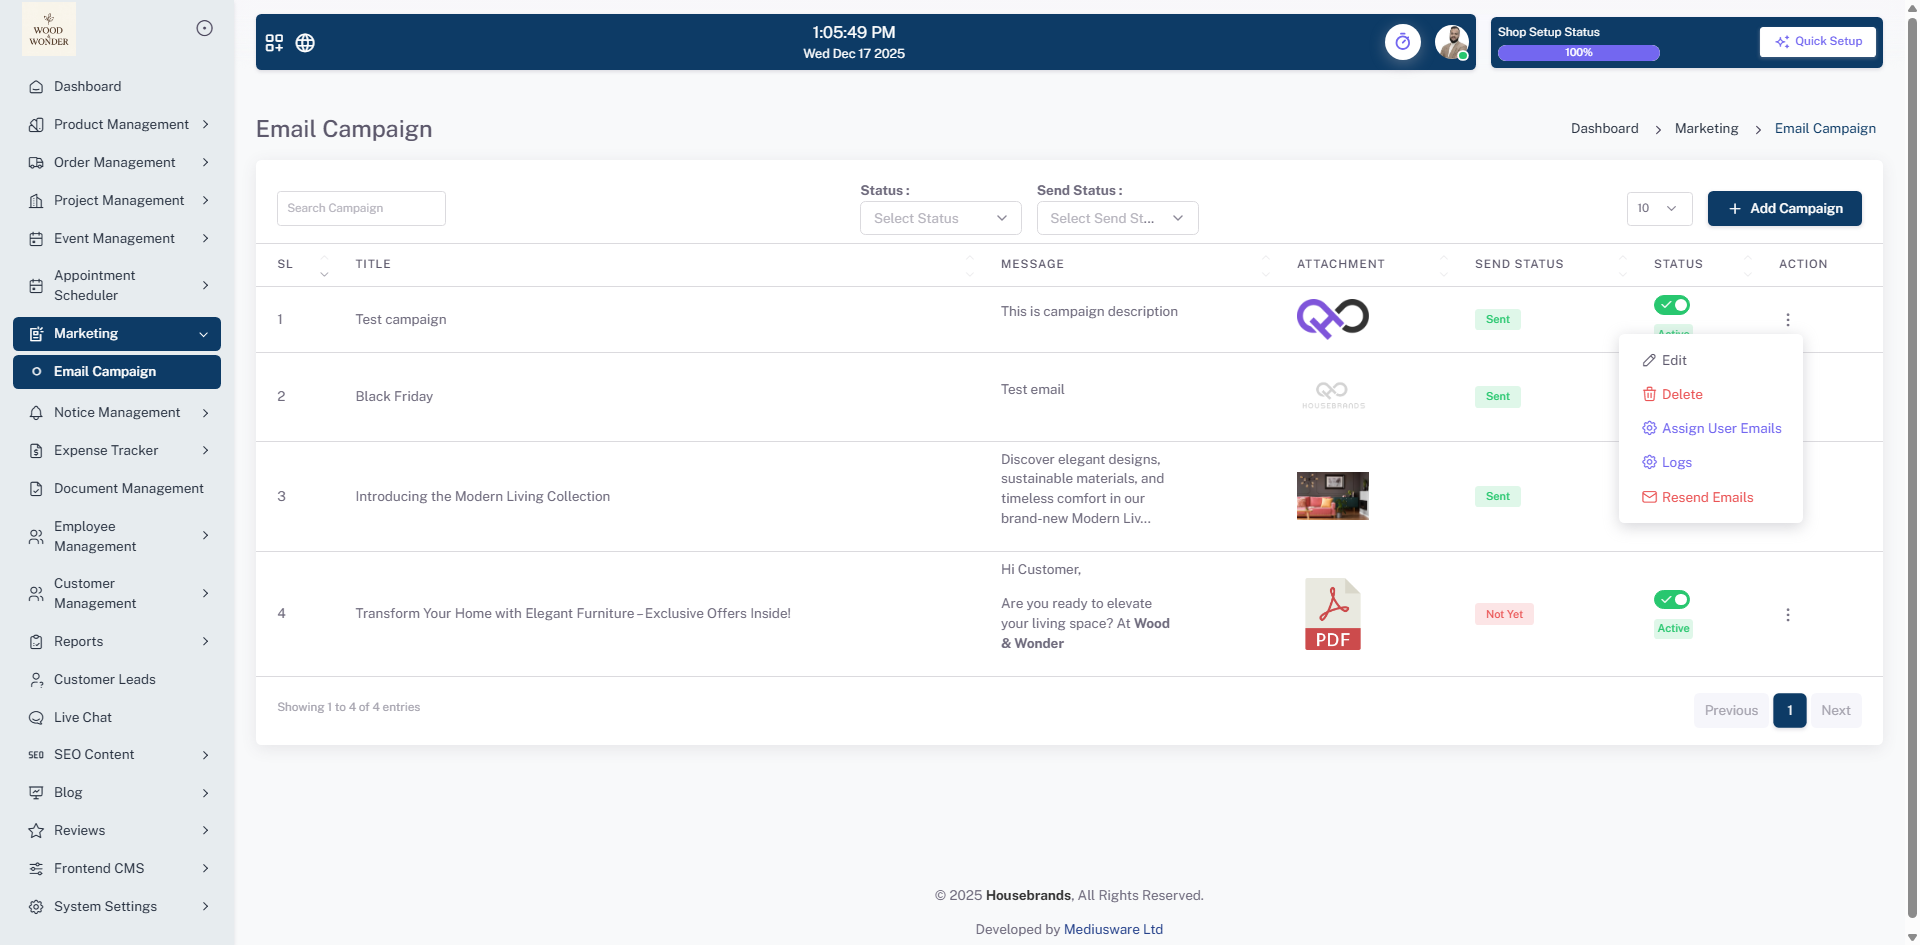Image resolution: width=1920 pixels, height=945 pixels.
Task: Click the Shop Setup Status progress bar
Action: point(1578,53)
